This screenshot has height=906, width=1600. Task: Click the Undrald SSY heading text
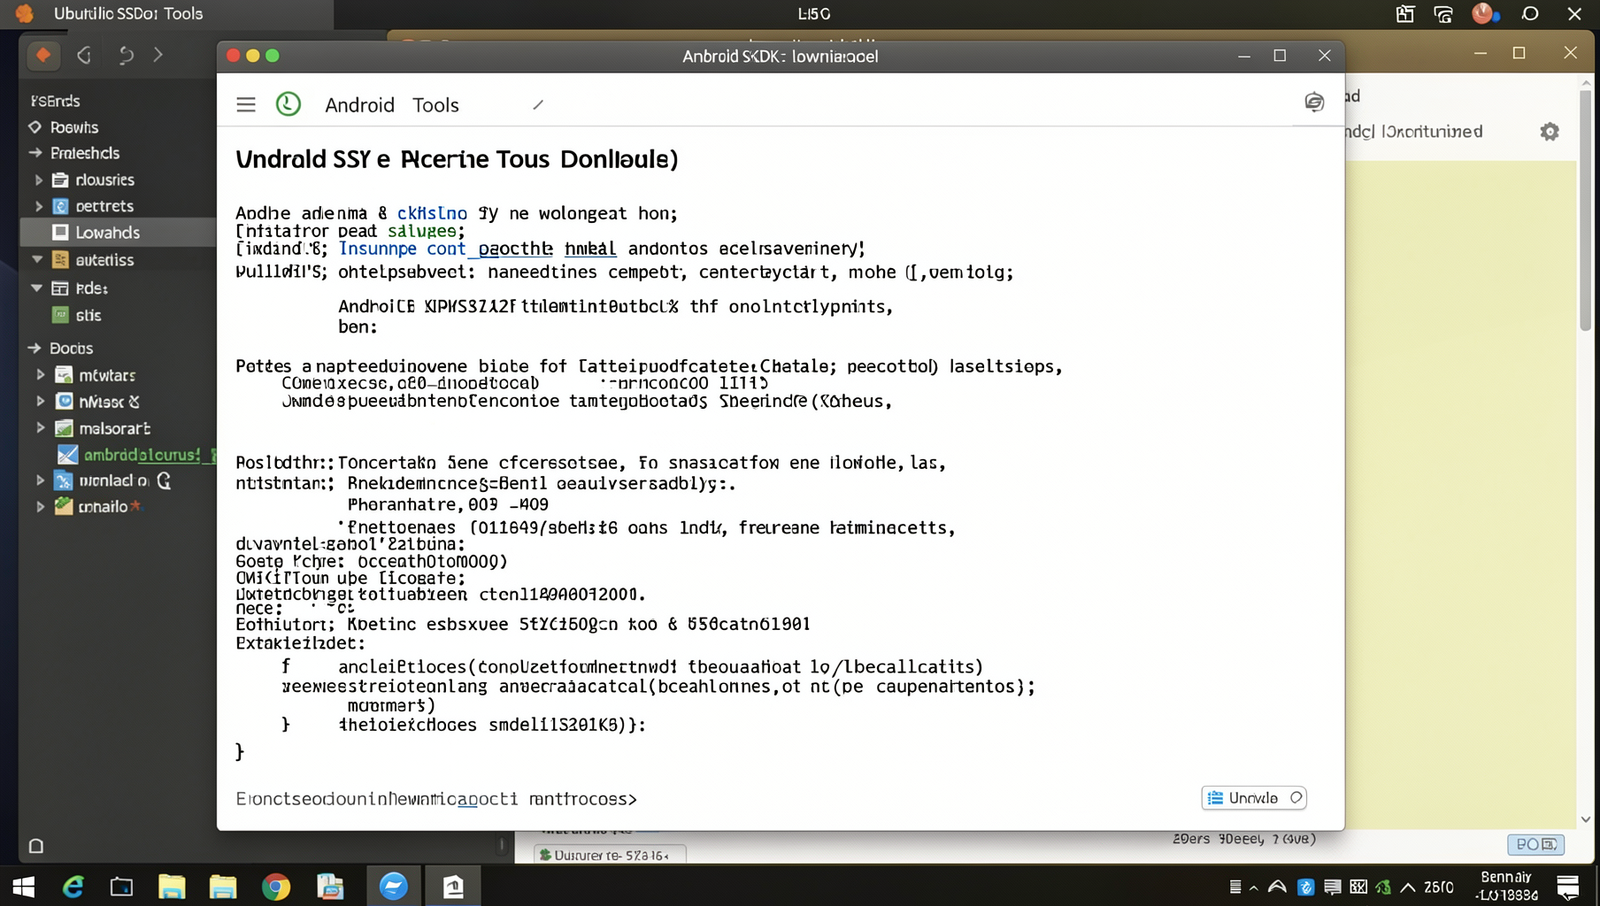click(x=457, y=159)
